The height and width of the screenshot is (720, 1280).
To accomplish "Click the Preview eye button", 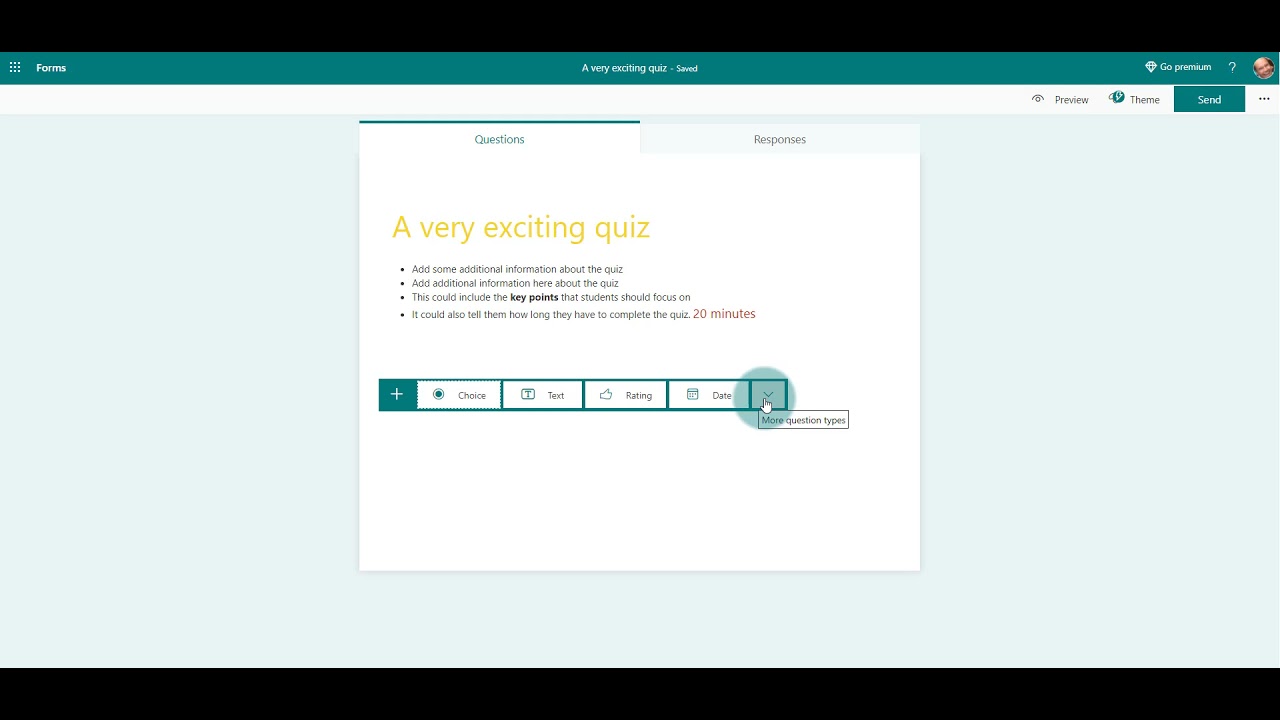I will click(1060, 99).
